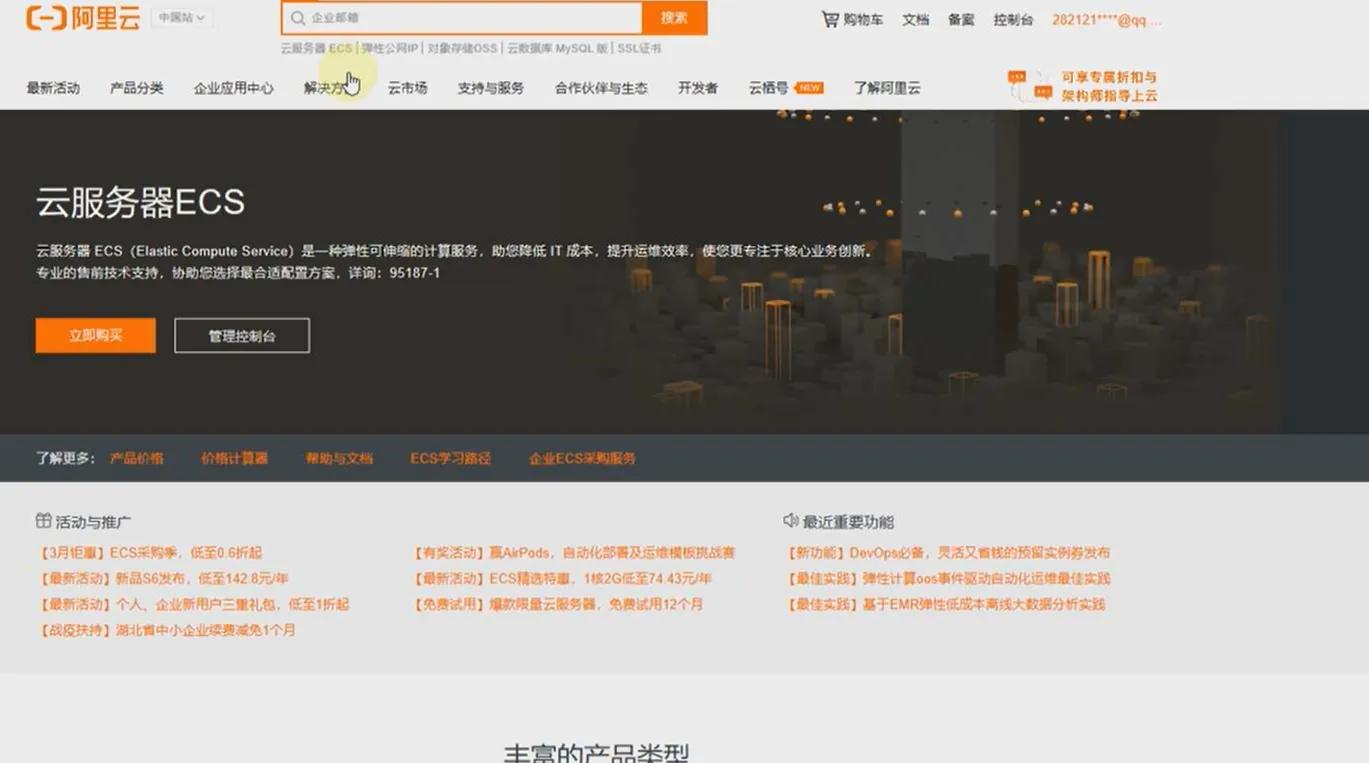
Task: Click the gift icon beside 活动与推广
Action: click(43, 521)
